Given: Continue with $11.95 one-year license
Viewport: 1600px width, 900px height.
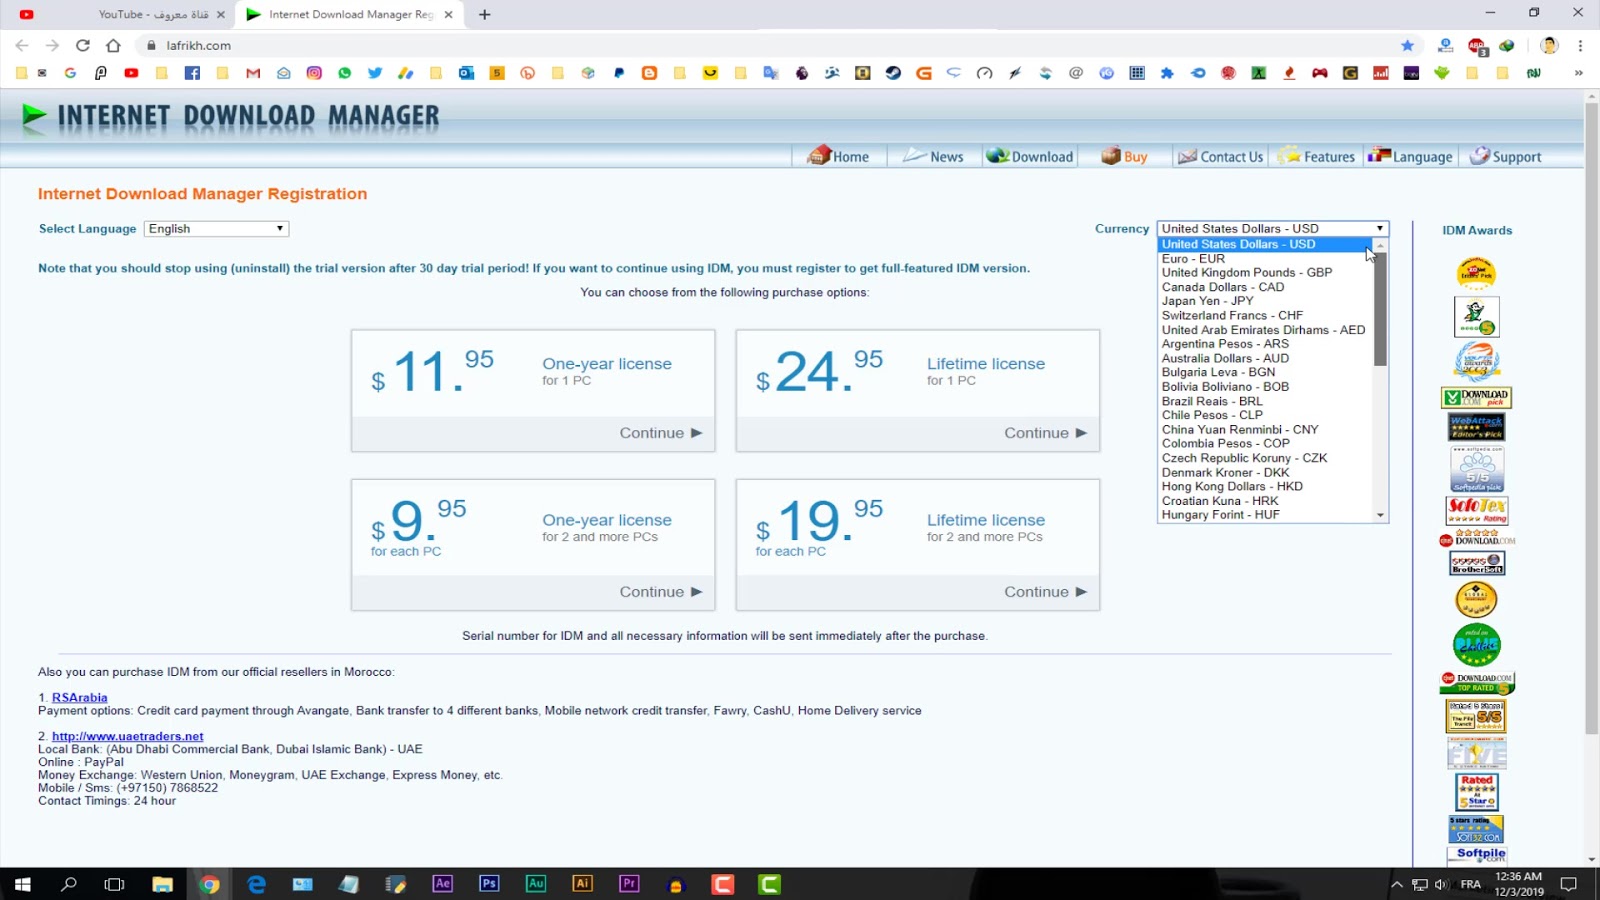Looking at the screenshot, I should click(660, 433).
